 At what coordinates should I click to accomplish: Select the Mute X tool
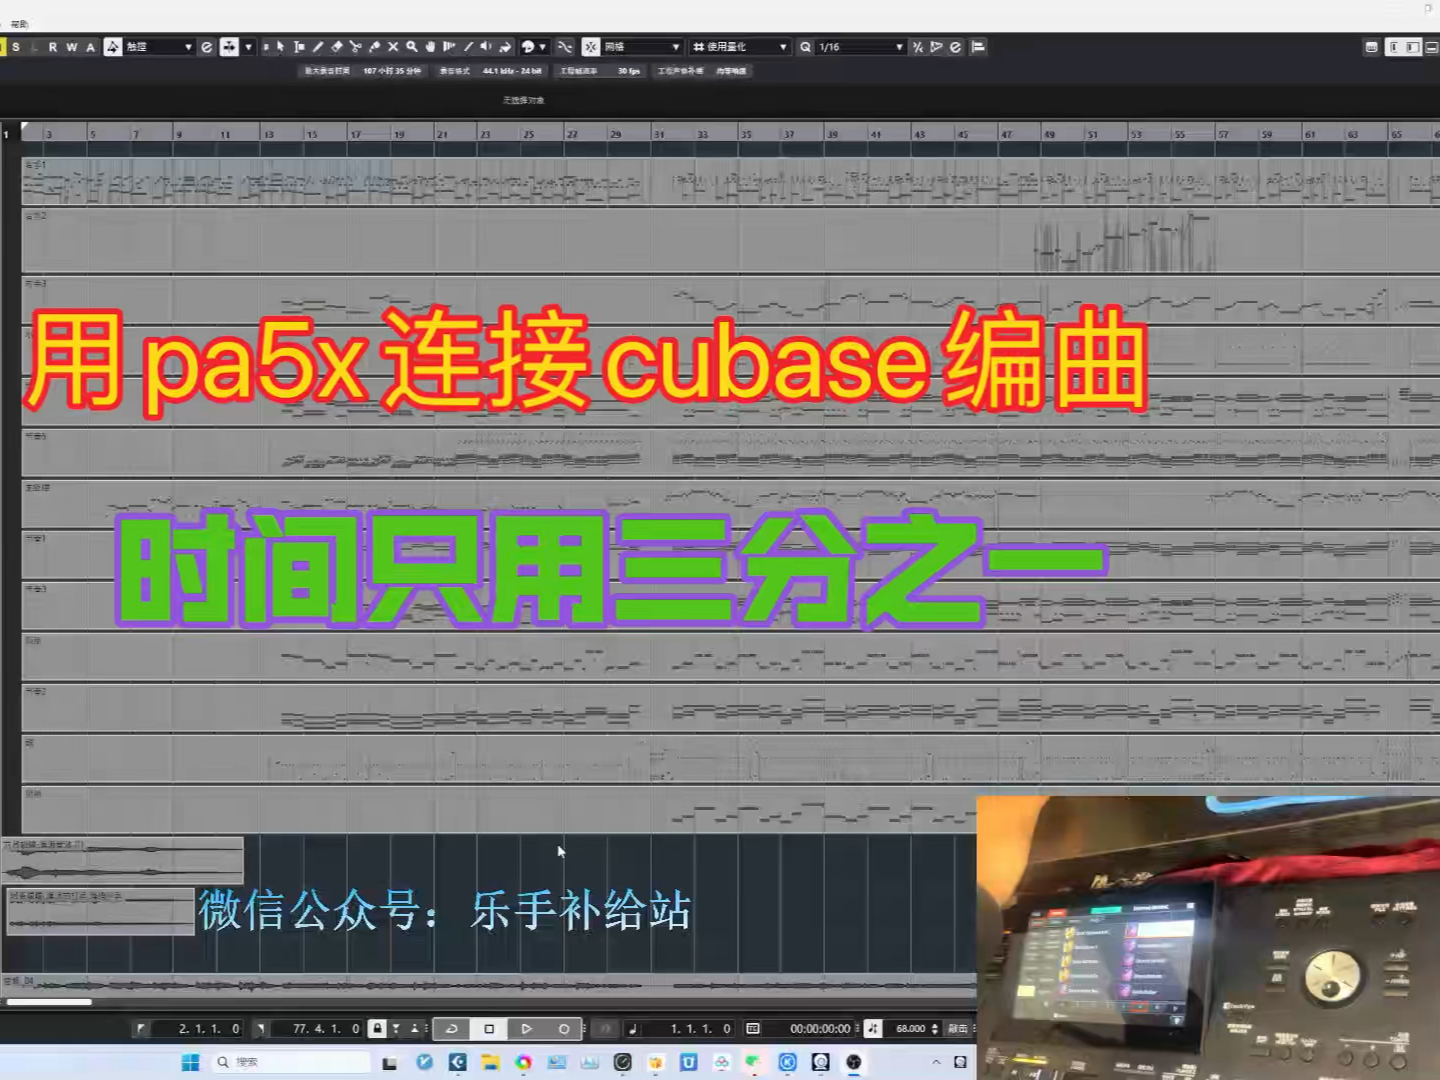(x=393, y=47)
